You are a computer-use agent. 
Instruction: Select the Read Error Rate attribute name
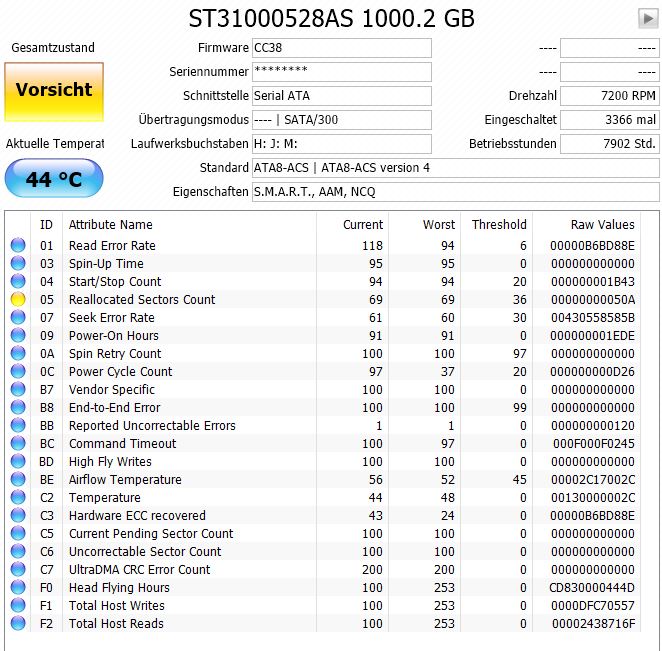point(112,245)
